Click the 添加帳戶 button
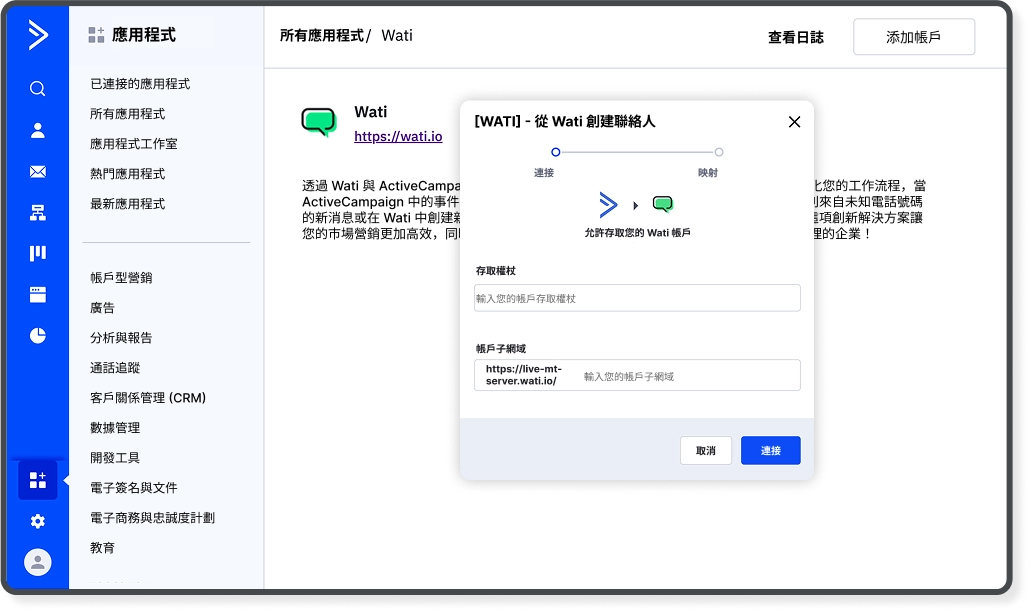This screenshot has height=611, width=1029. (914, 37)
